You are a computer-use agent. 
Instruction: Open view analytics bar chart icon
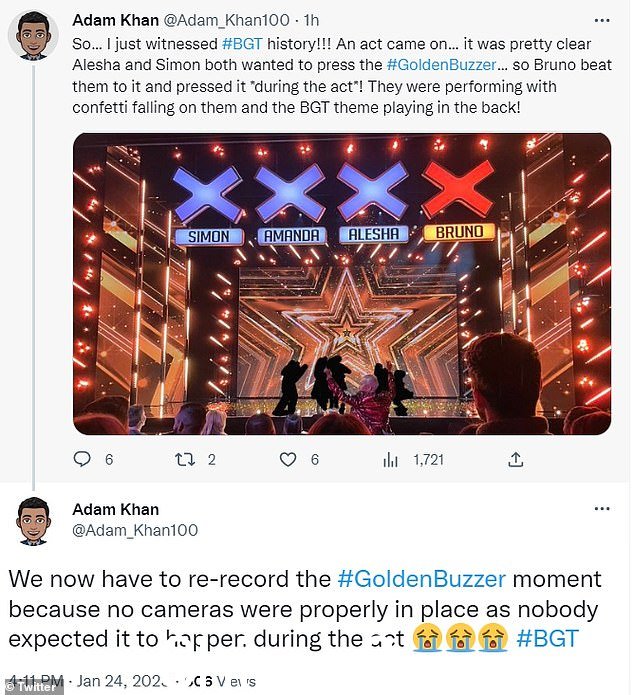click(x=391, y=460)
